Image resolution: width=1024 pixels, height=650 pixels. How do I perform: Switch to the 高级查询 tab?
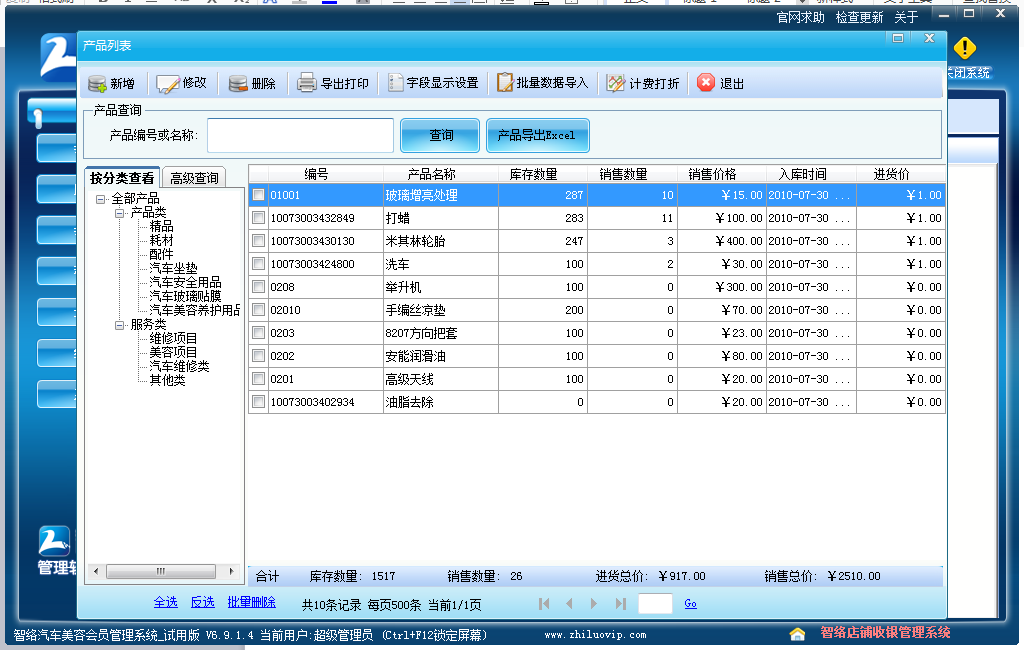point(194,178)
